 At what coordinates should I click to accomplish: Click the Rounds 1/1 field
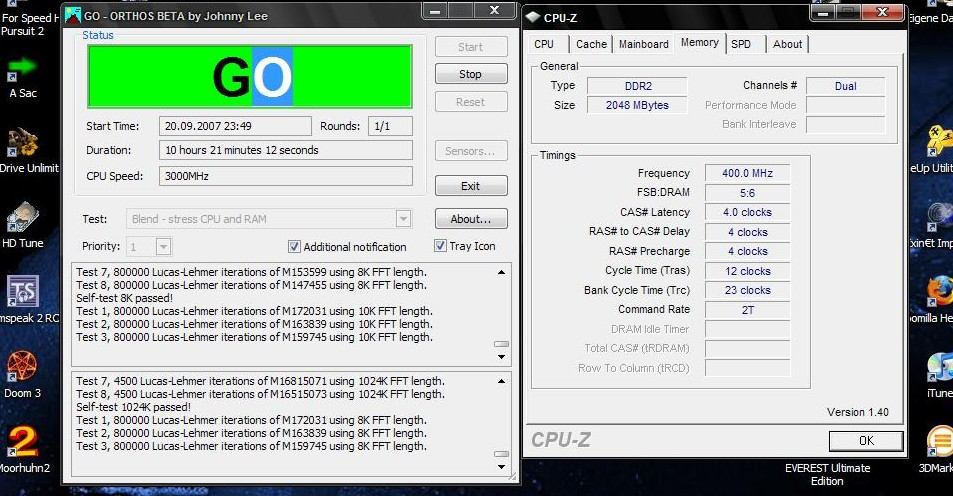(x=390, y=126)
